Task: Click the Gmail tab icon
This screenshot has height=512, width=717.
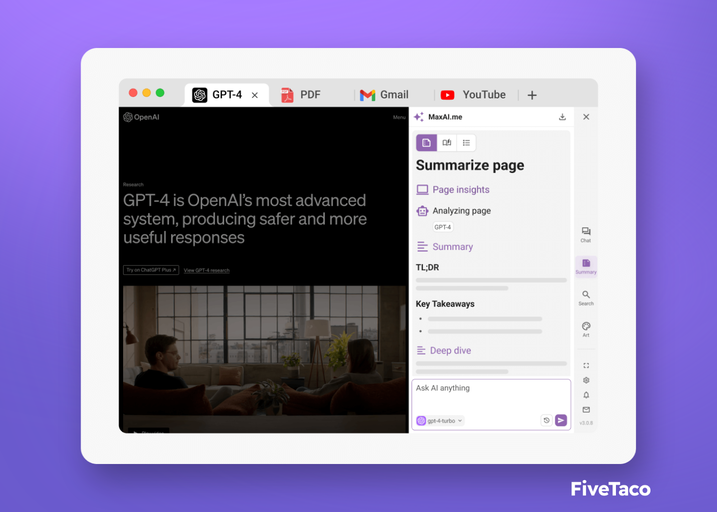Action: coord(367,95)
